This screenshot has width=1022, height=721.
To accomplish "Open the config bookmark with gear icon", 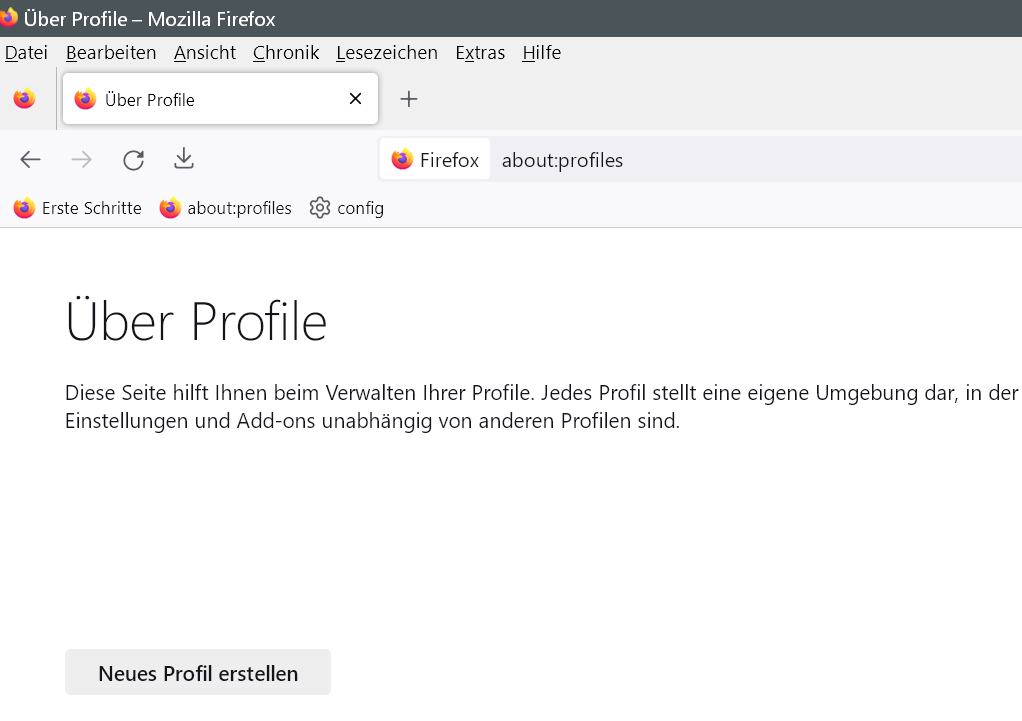I will point(347,208).
